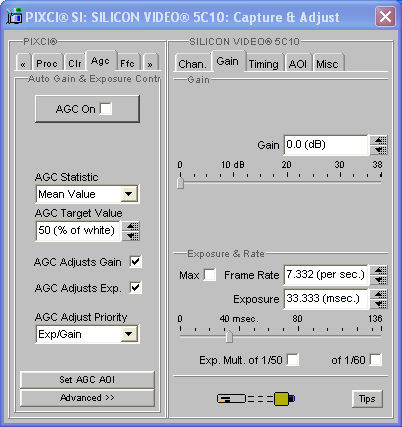Click the camera connection status icon
Image resolution: width=402 pixels, height=427 pixels.
coord(256,398)
